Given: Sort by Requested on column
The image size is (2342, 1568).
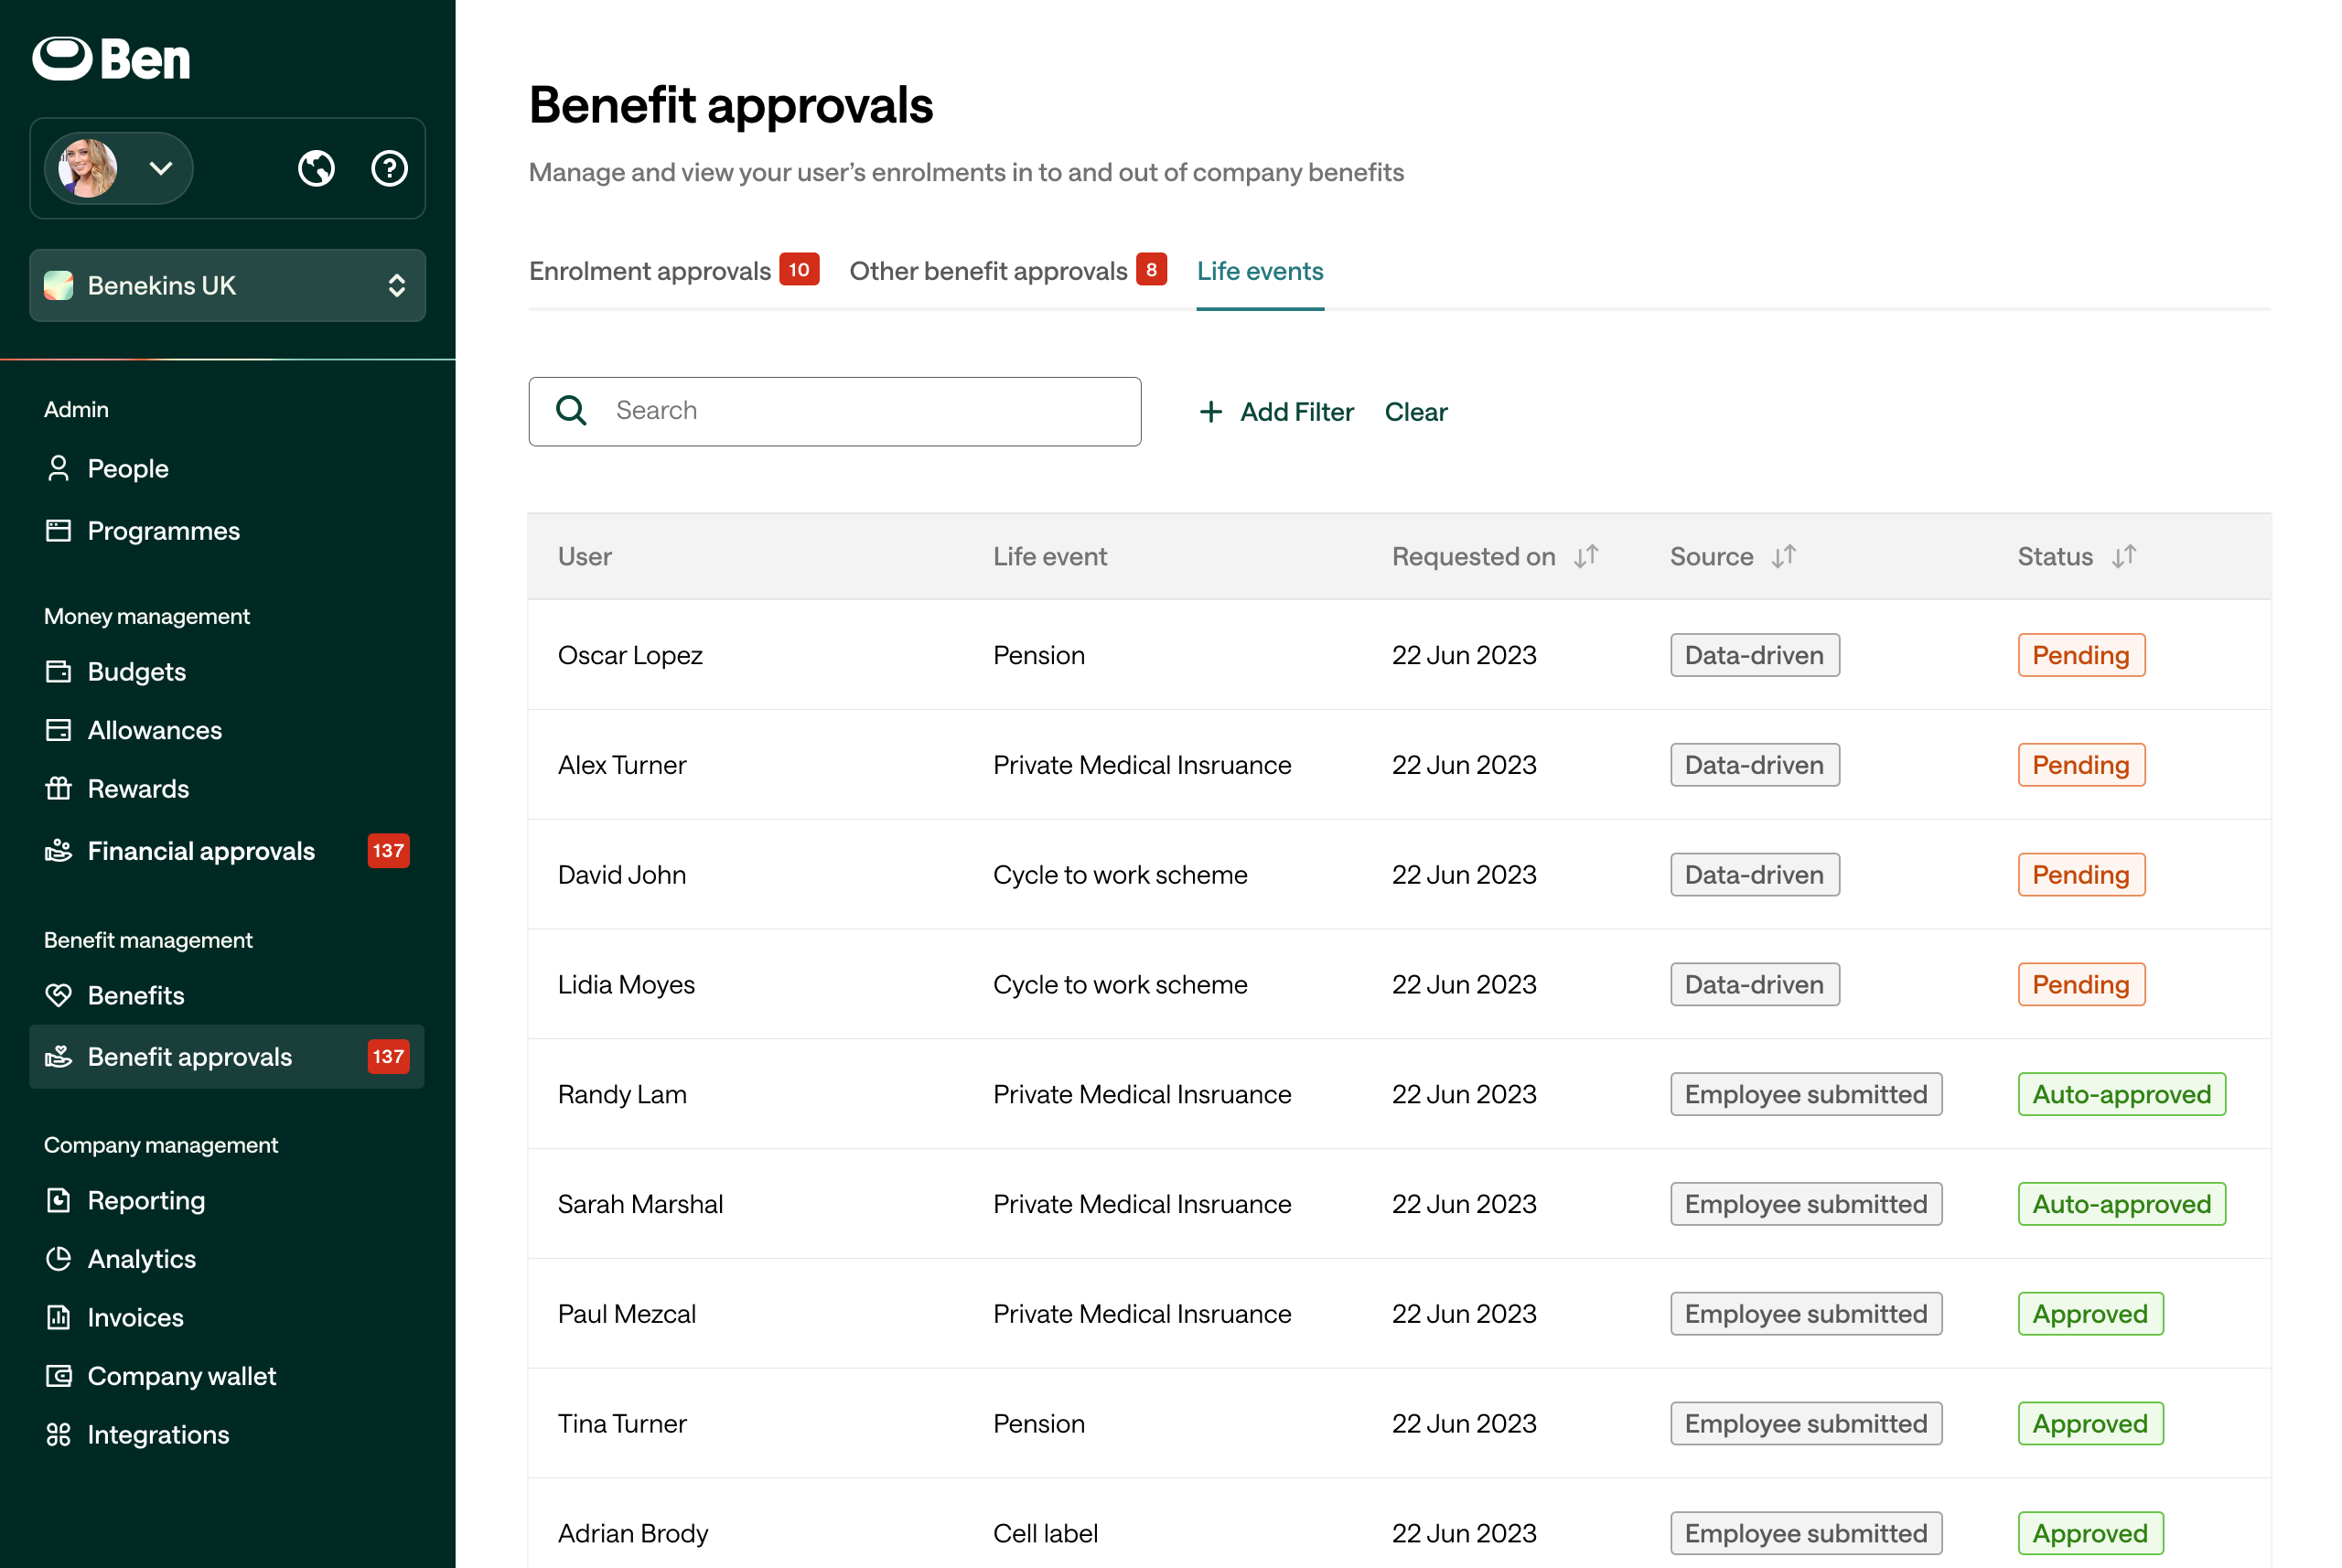Looking at the screenshot, I should [x=1586, y=557].
